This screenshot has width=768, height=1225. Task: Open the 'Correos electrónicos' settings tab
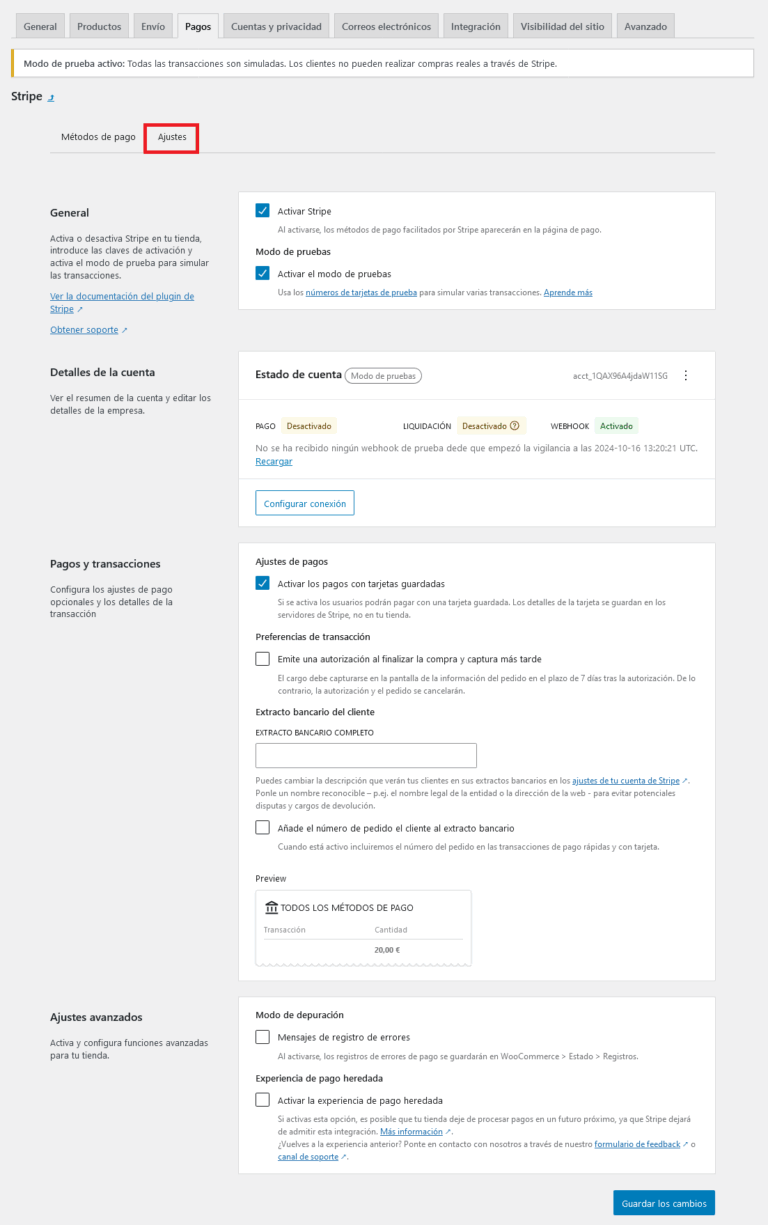pos(386,25)
